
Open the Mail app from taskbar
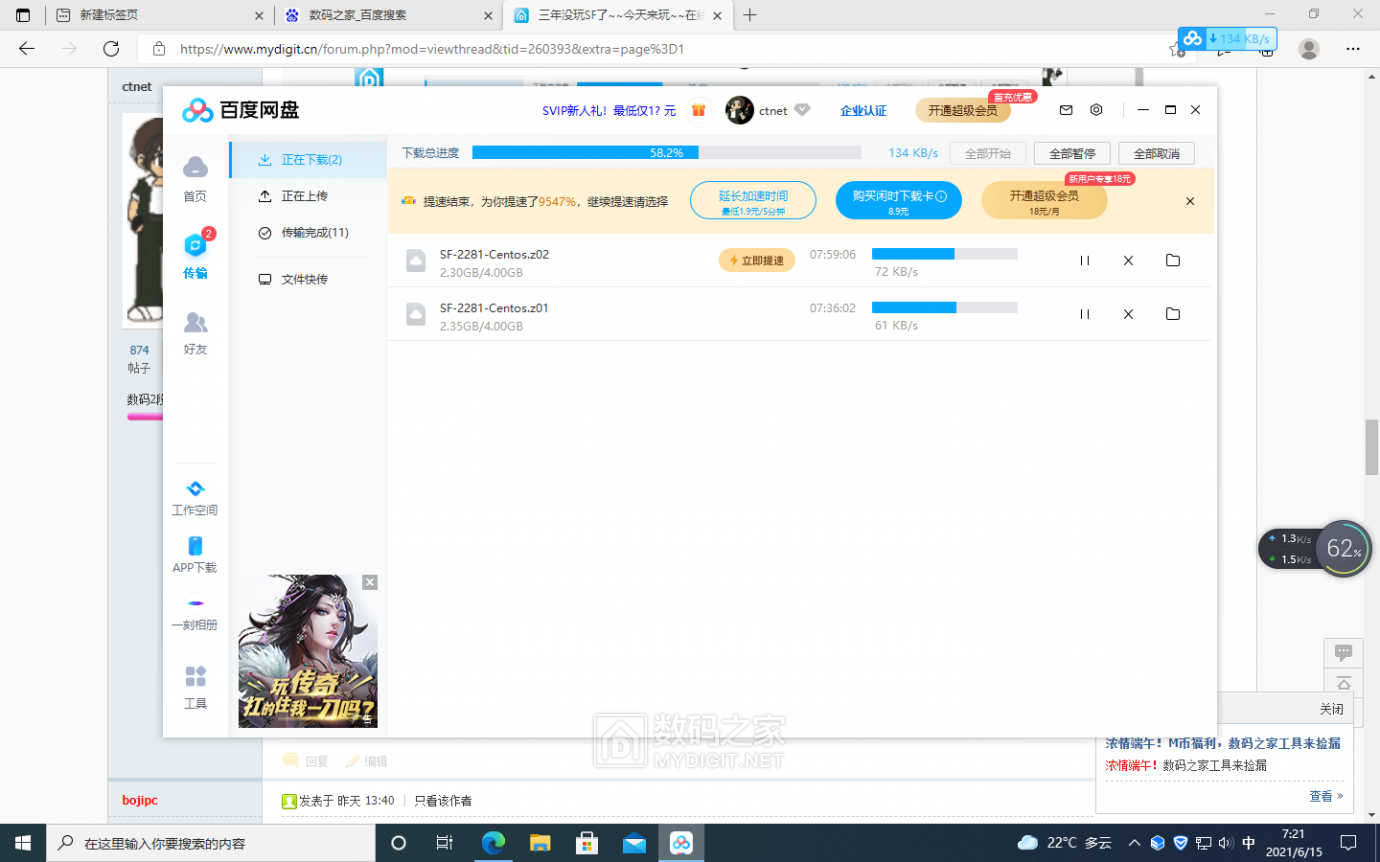click(634, 843)
